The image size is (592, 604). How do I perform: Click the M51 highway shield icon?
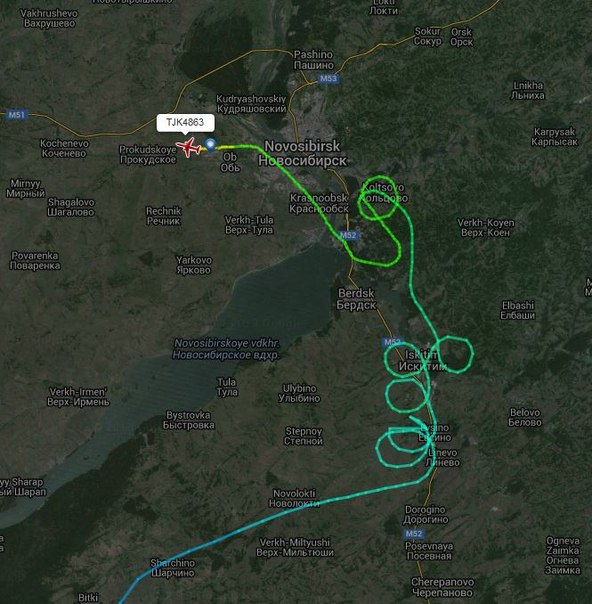point(17,114)
